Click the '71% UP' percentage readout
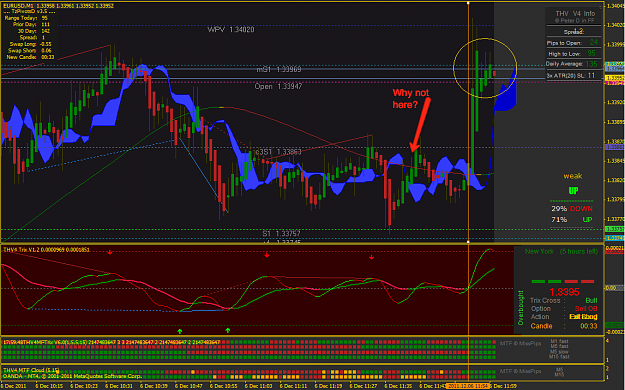Image resolution: width=625 pixels, height=390 pixels. (x=572, y=219)
